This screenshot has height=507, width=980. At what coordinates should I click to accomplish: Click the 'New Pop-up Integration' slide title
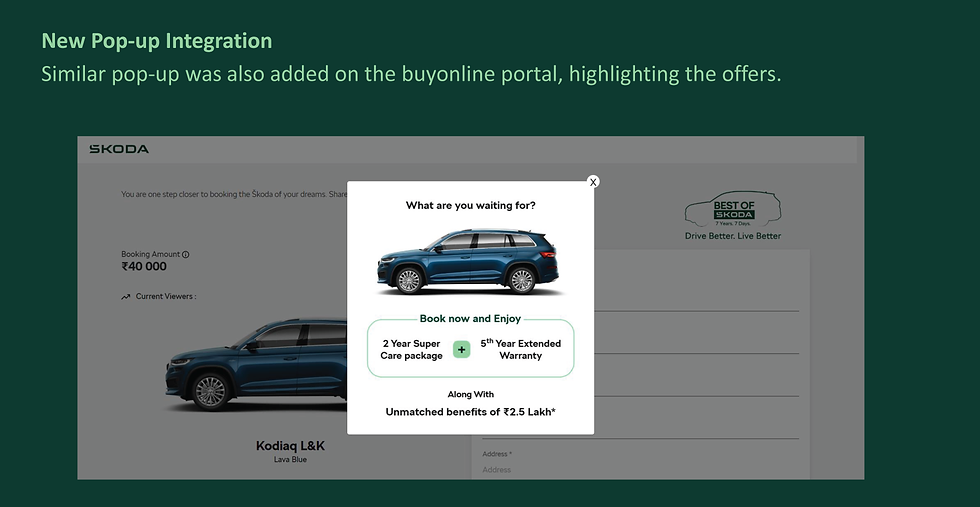(157, 41)
